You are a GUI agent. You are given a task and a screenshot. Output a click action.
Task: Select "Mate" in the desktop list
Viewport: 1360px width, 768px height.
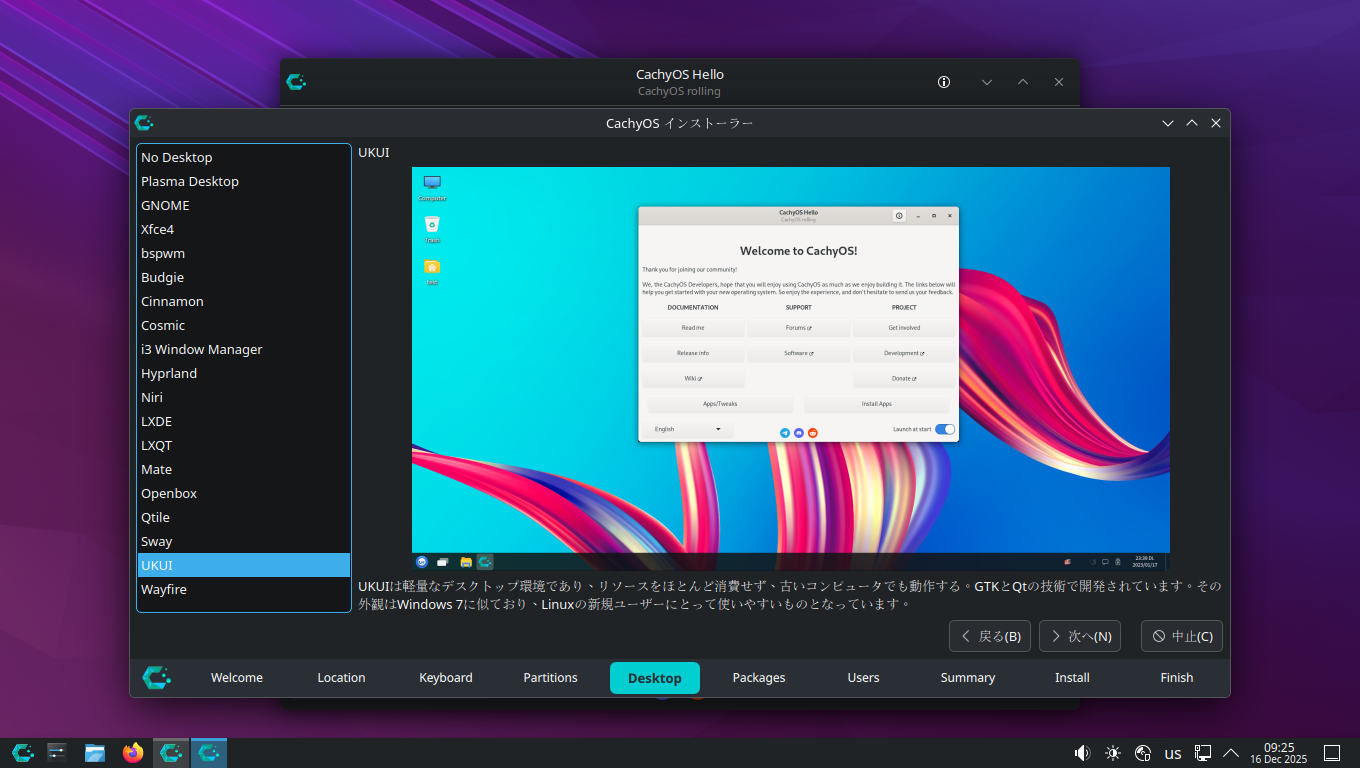(244, 469)
